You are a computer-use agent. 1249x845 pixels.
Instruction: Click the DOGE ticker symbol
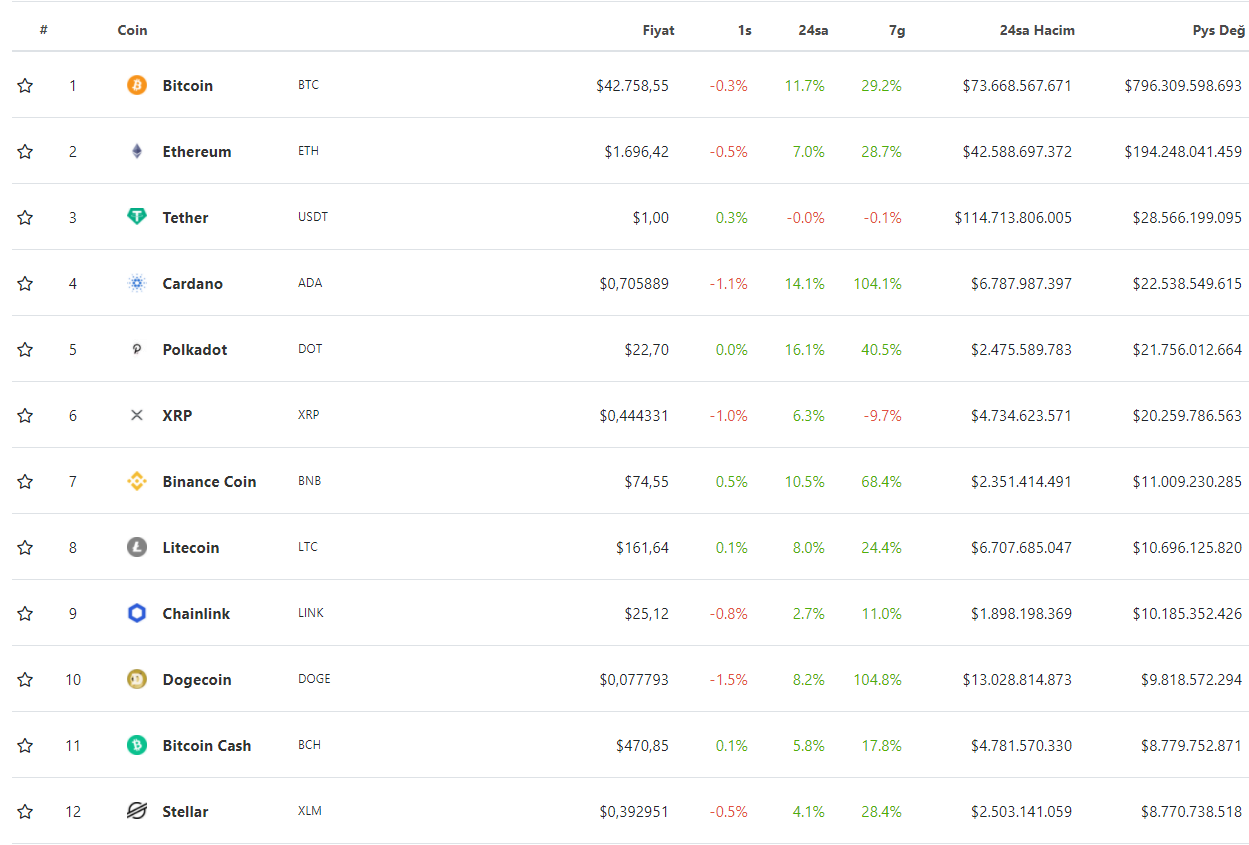pyautogui.click(x=314, y=679)
